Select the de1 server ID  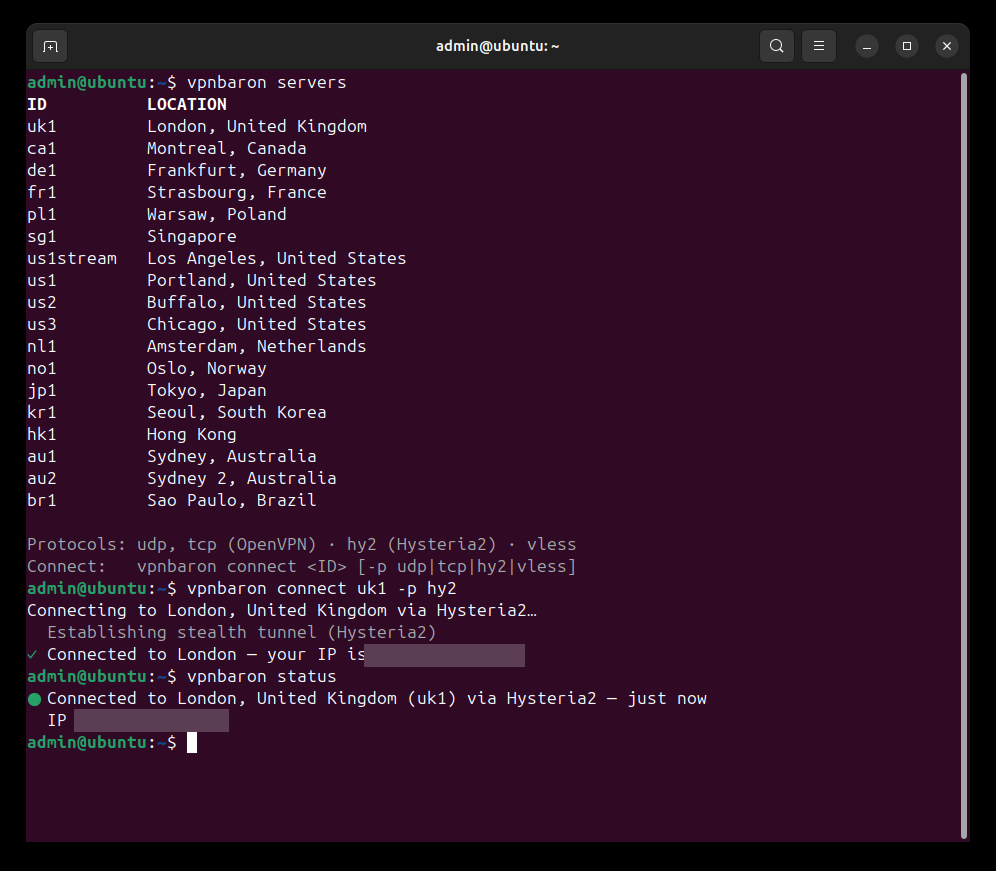pos(42,170)
